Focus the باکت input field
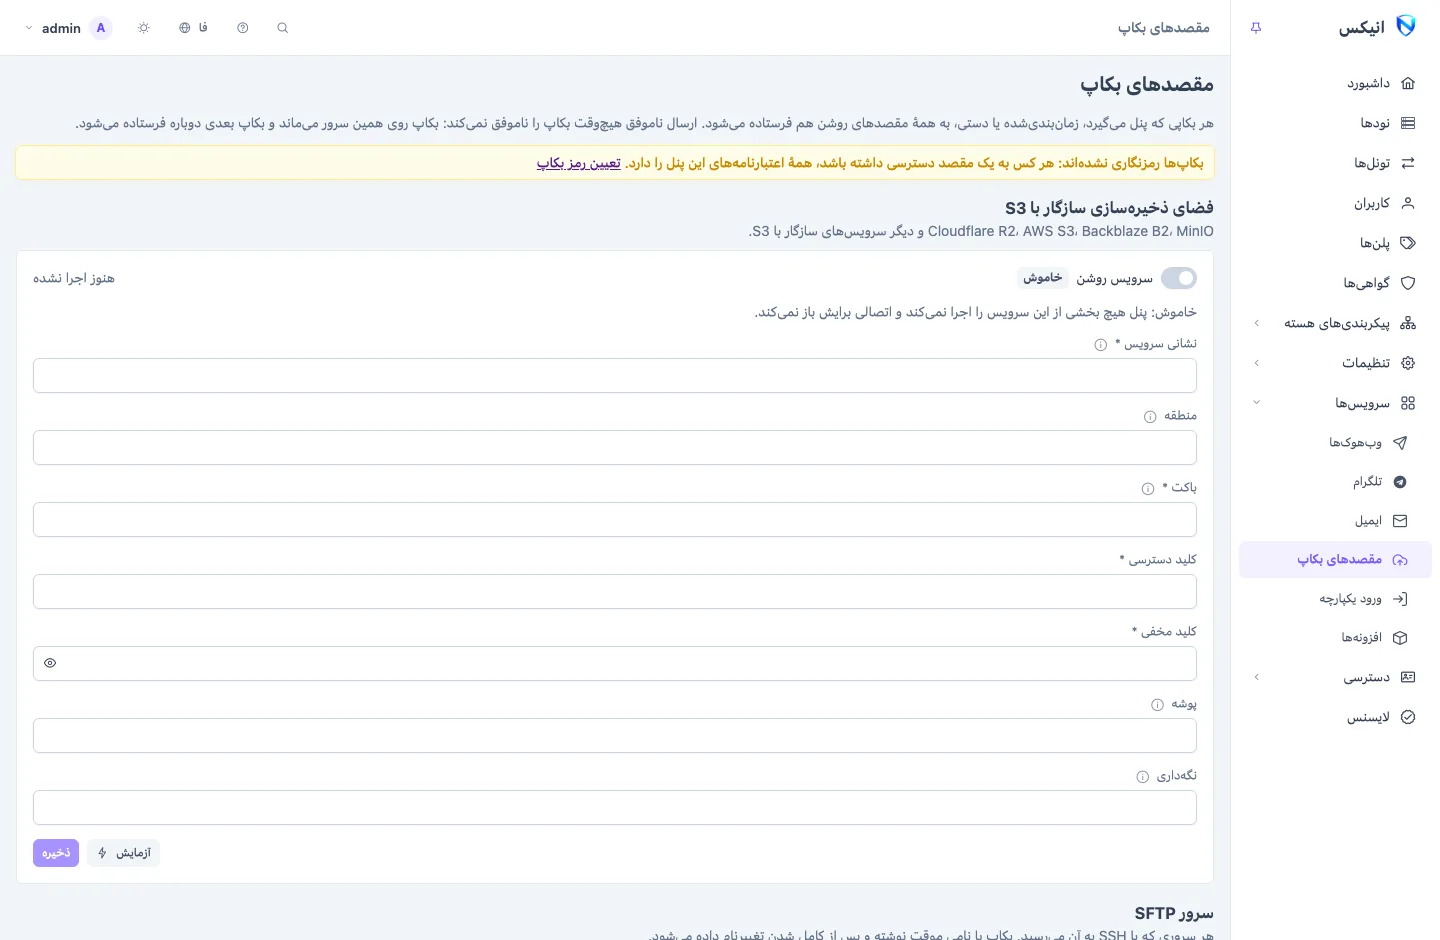Image resolution: width=1440 pixels, height=940 pixels. (x=615, y=520)
